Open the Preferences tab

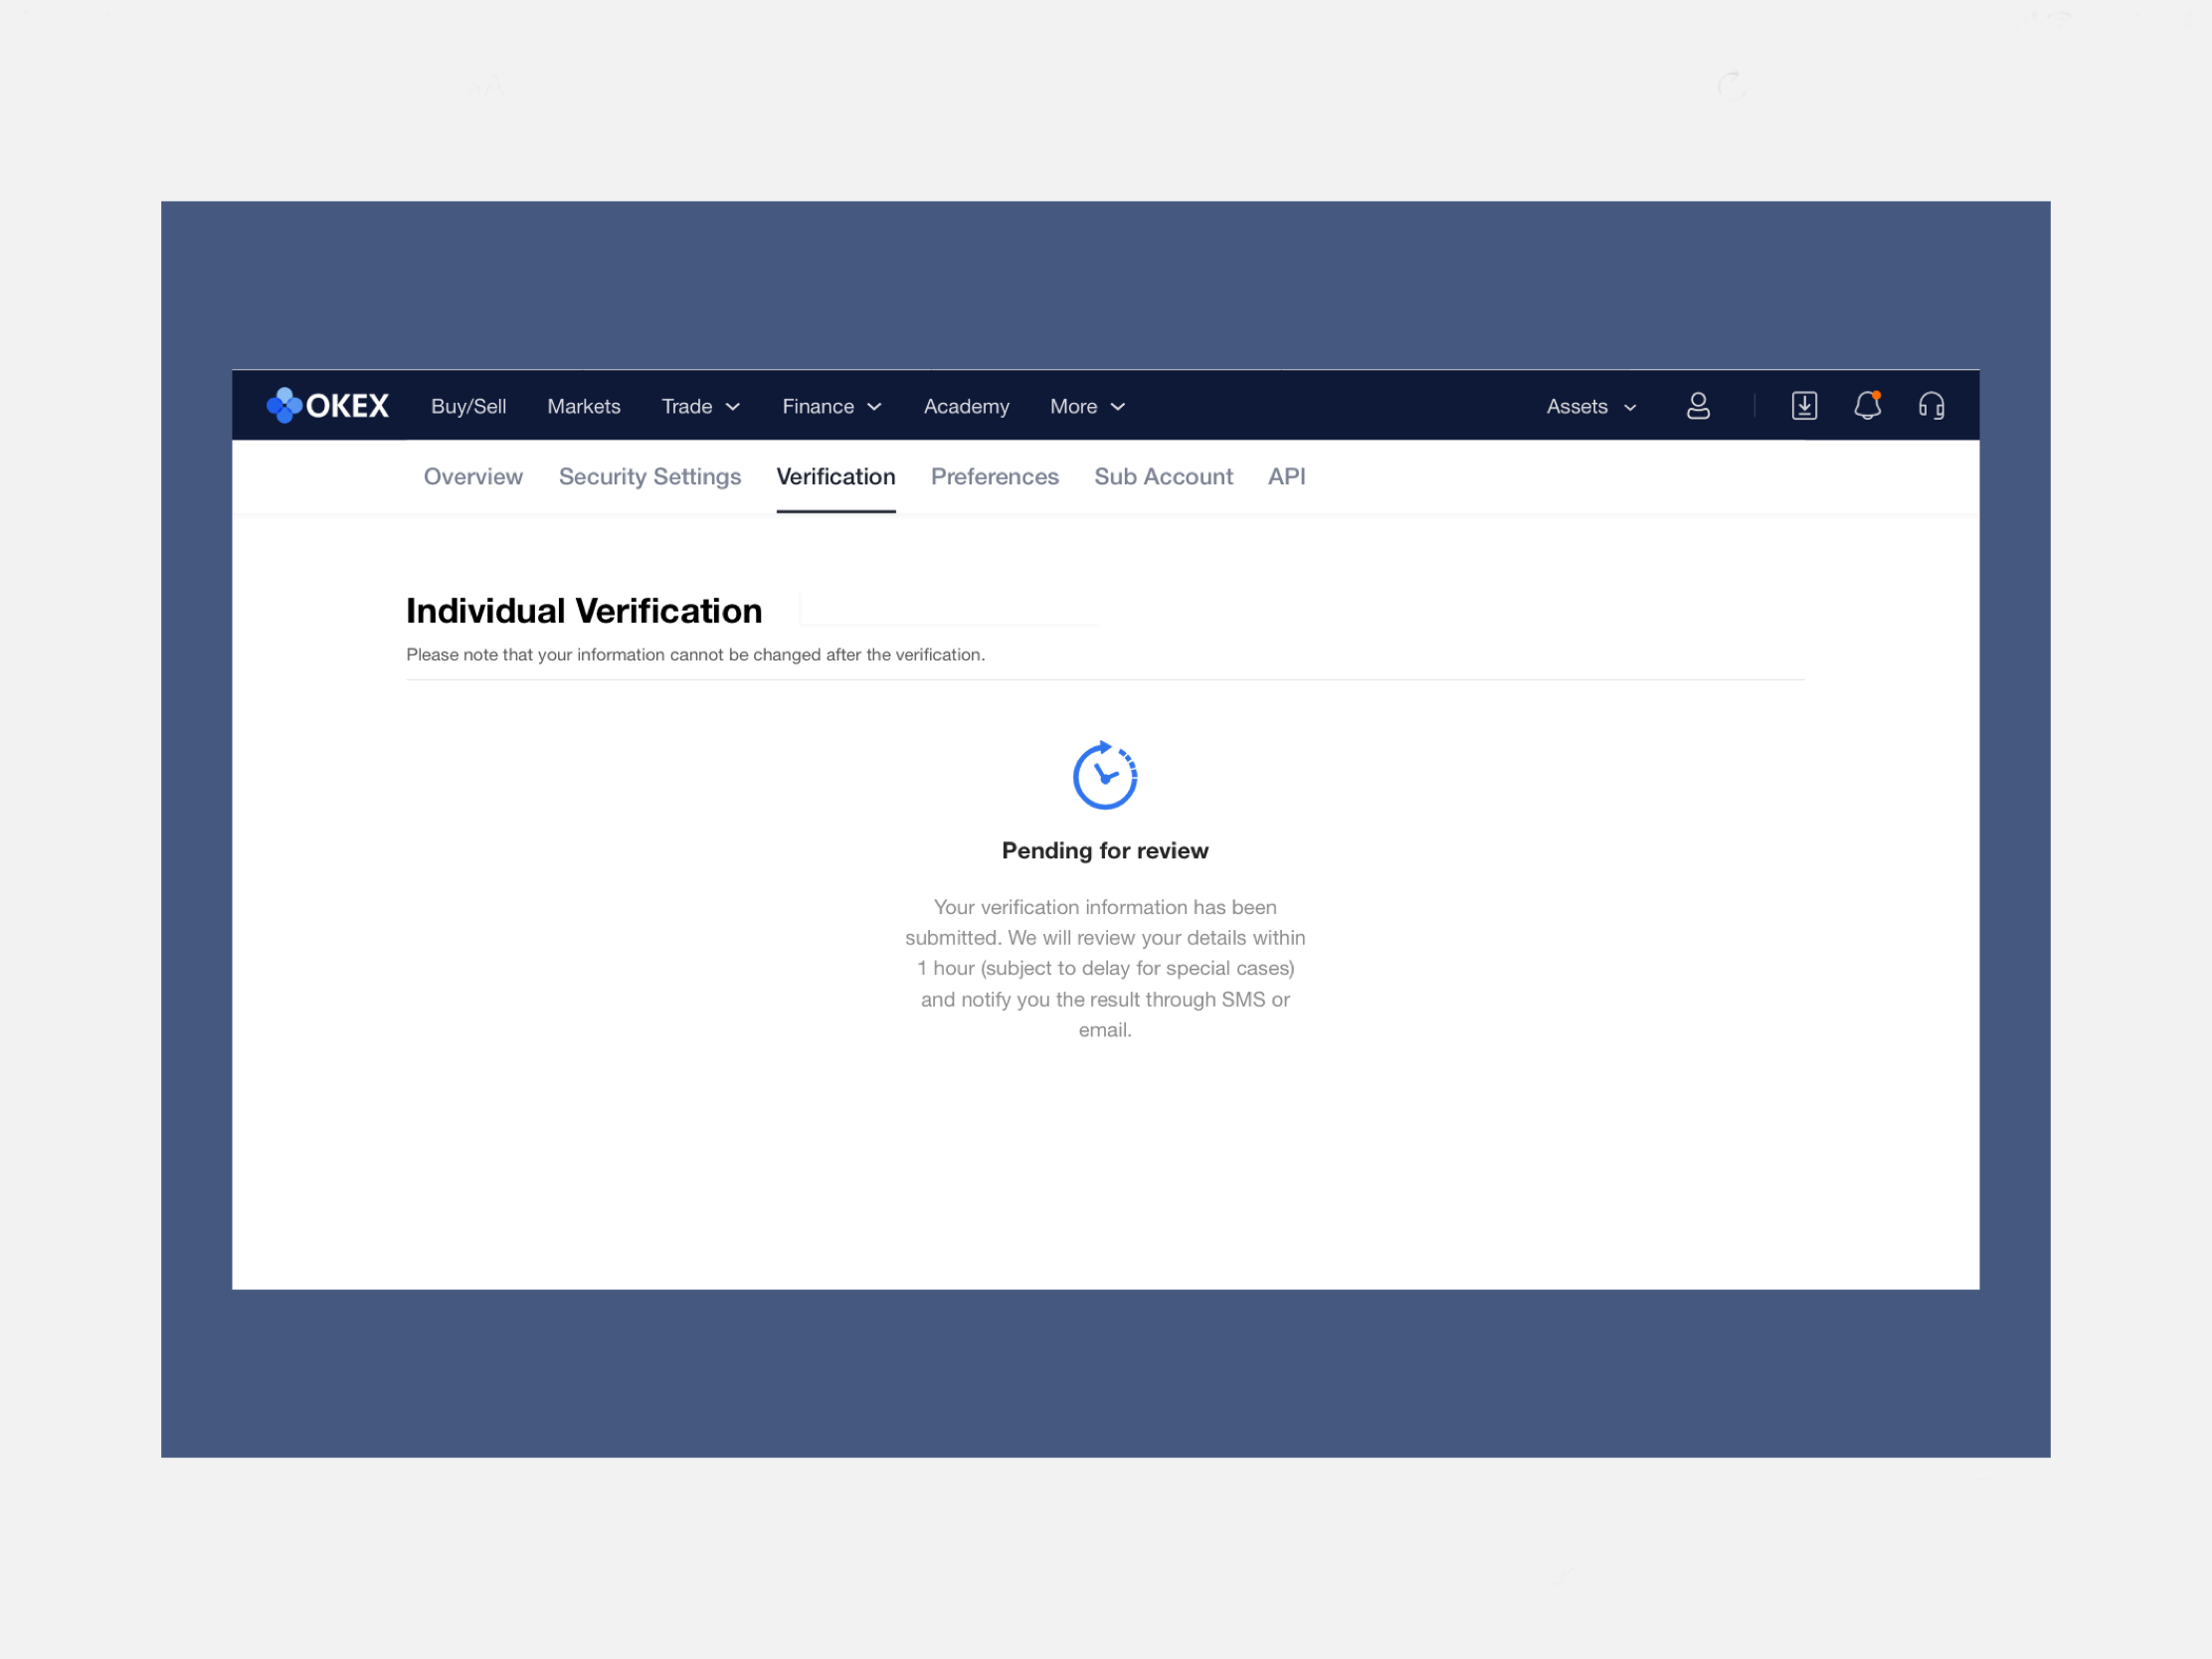click(x=994, y=476)
